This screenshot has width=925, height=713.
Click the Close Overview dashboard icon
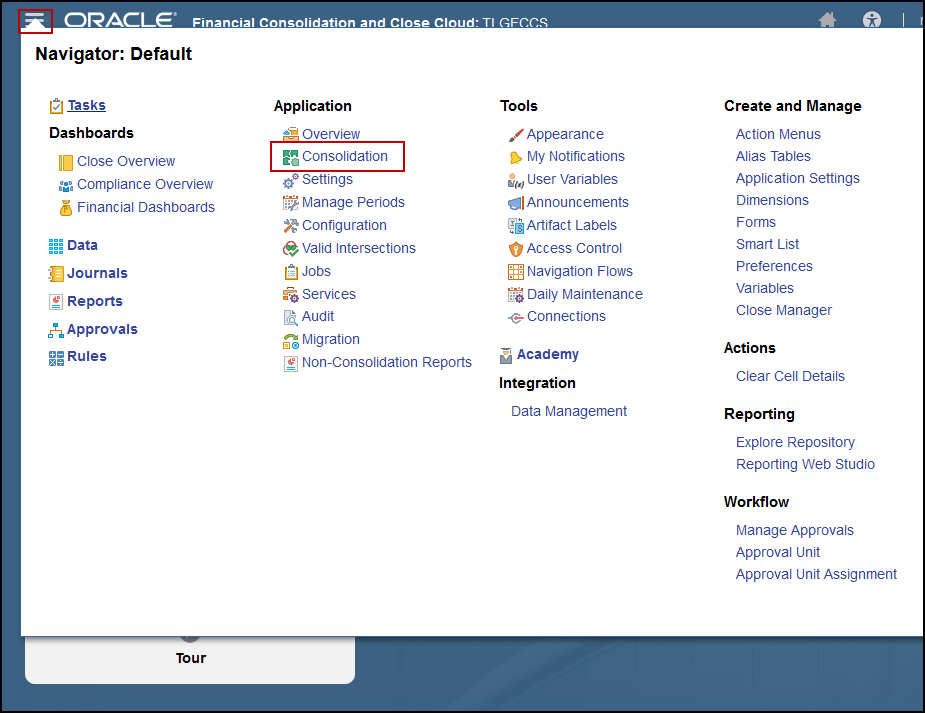coord(65,162)
